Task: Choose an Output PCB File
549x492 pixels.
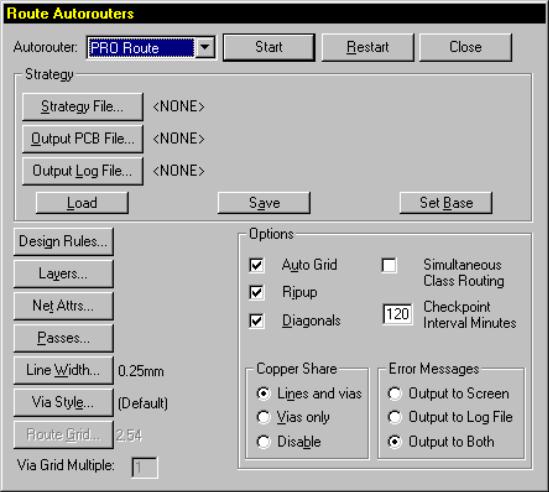Action: click(83, 139)
